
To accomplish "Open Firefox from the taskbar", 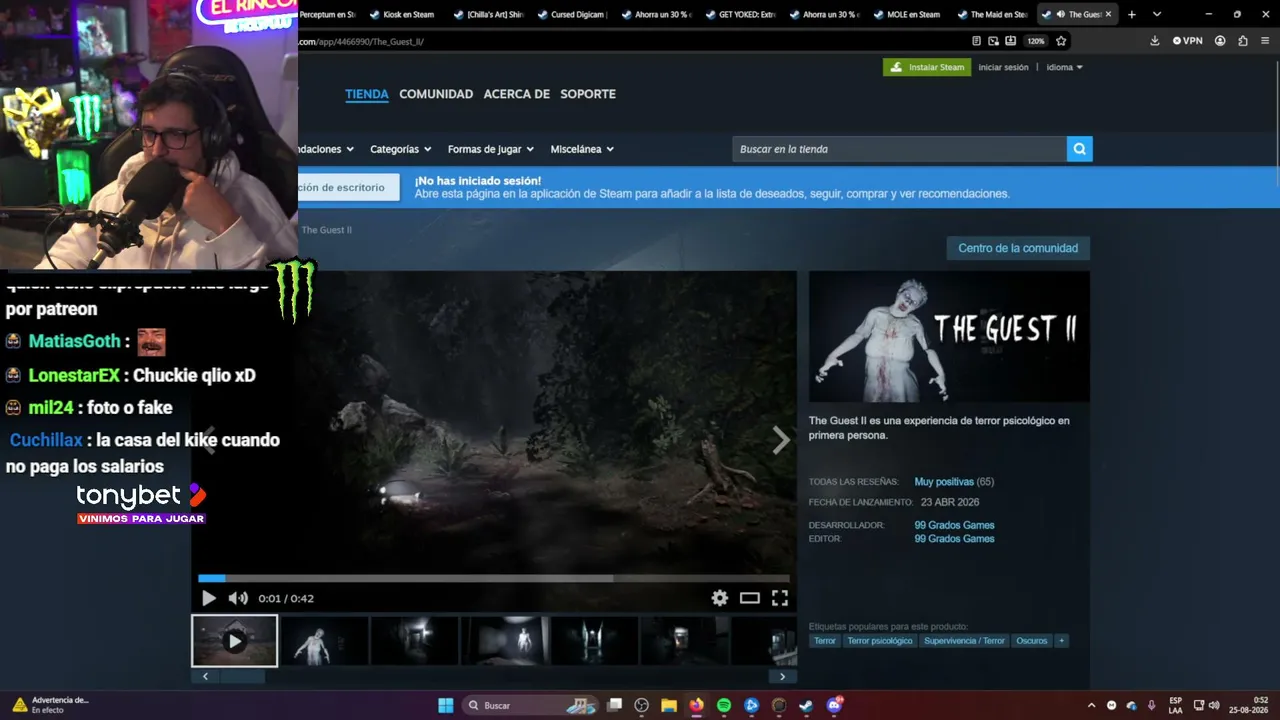I will click(696, 705).
